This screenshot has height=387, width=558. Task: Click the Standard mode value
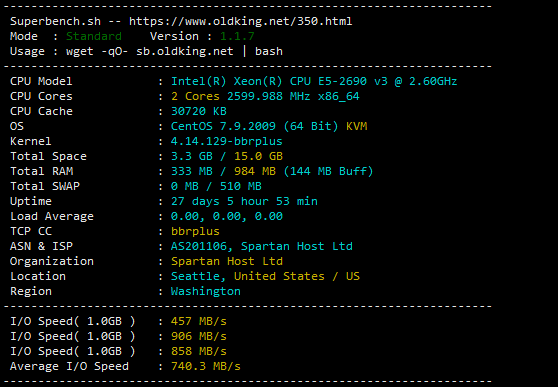(x=94, y=36)
